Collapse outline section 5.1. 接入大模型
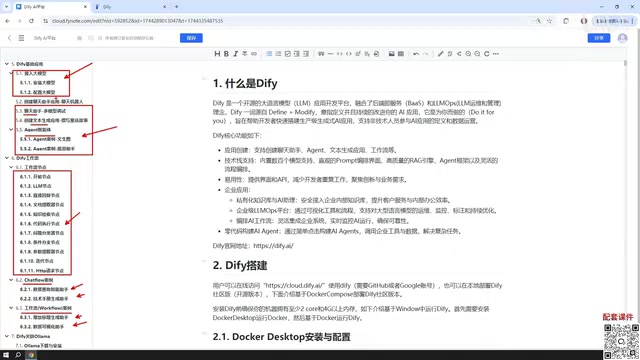The image size is (640, 360). click(11, 73)
